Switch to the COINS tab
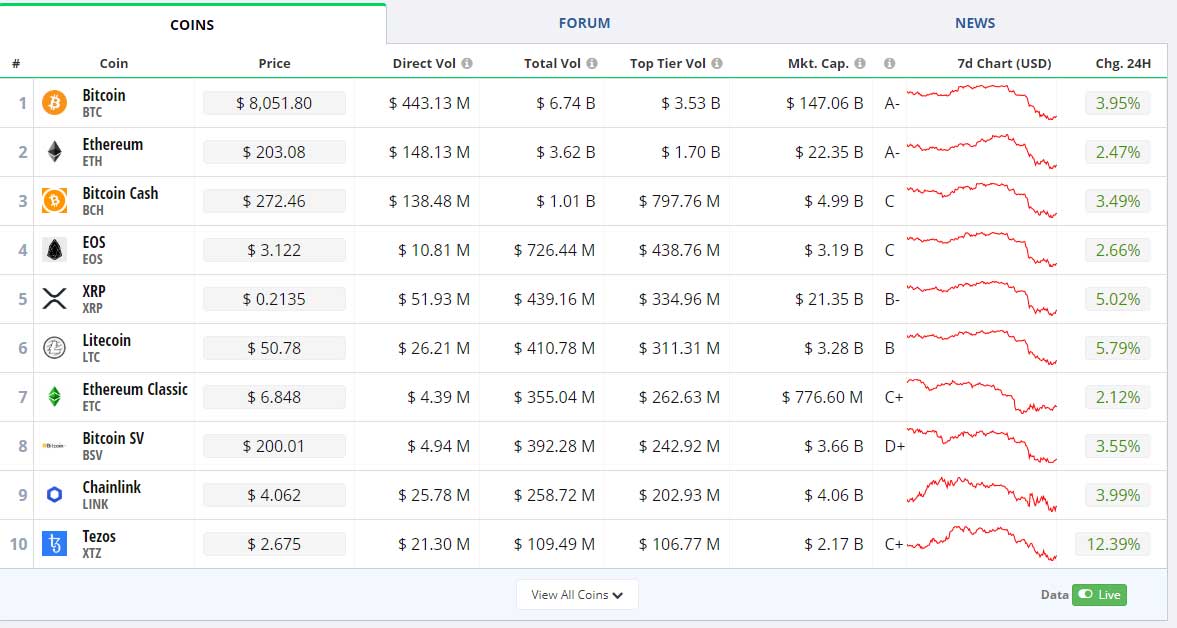 192,25
